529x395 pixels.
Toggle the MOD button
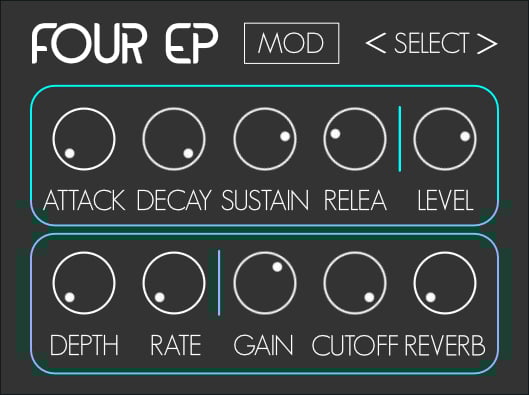click(291, 43)
